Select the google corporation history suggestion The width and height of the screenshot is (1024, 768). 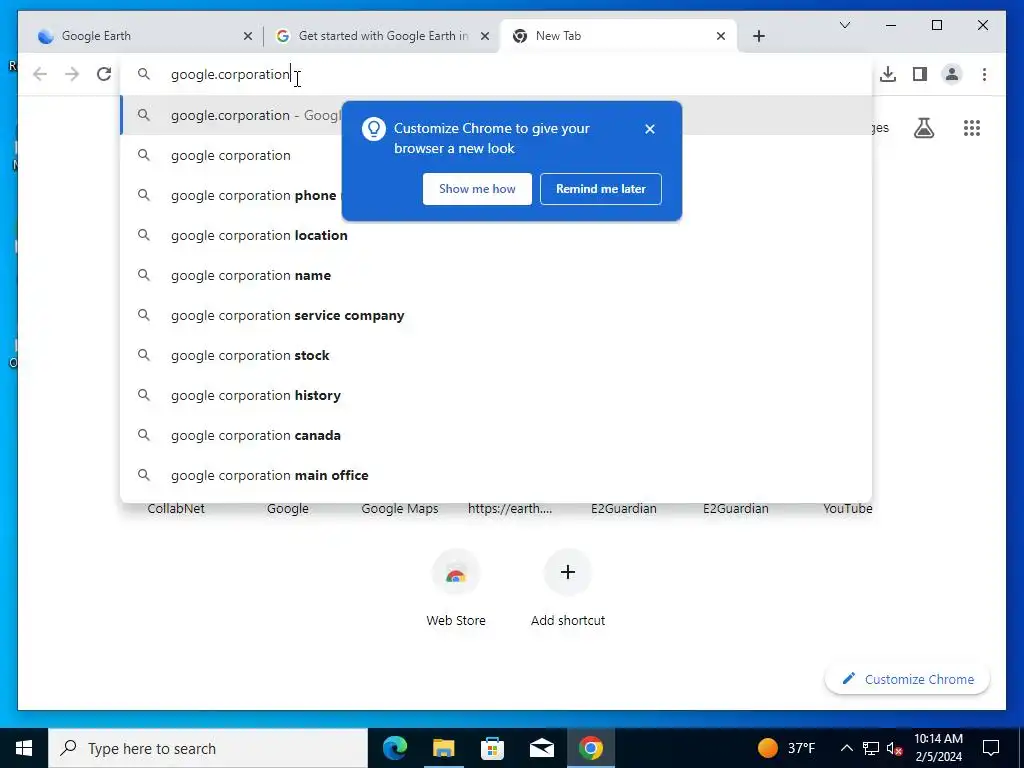point(496,395)
